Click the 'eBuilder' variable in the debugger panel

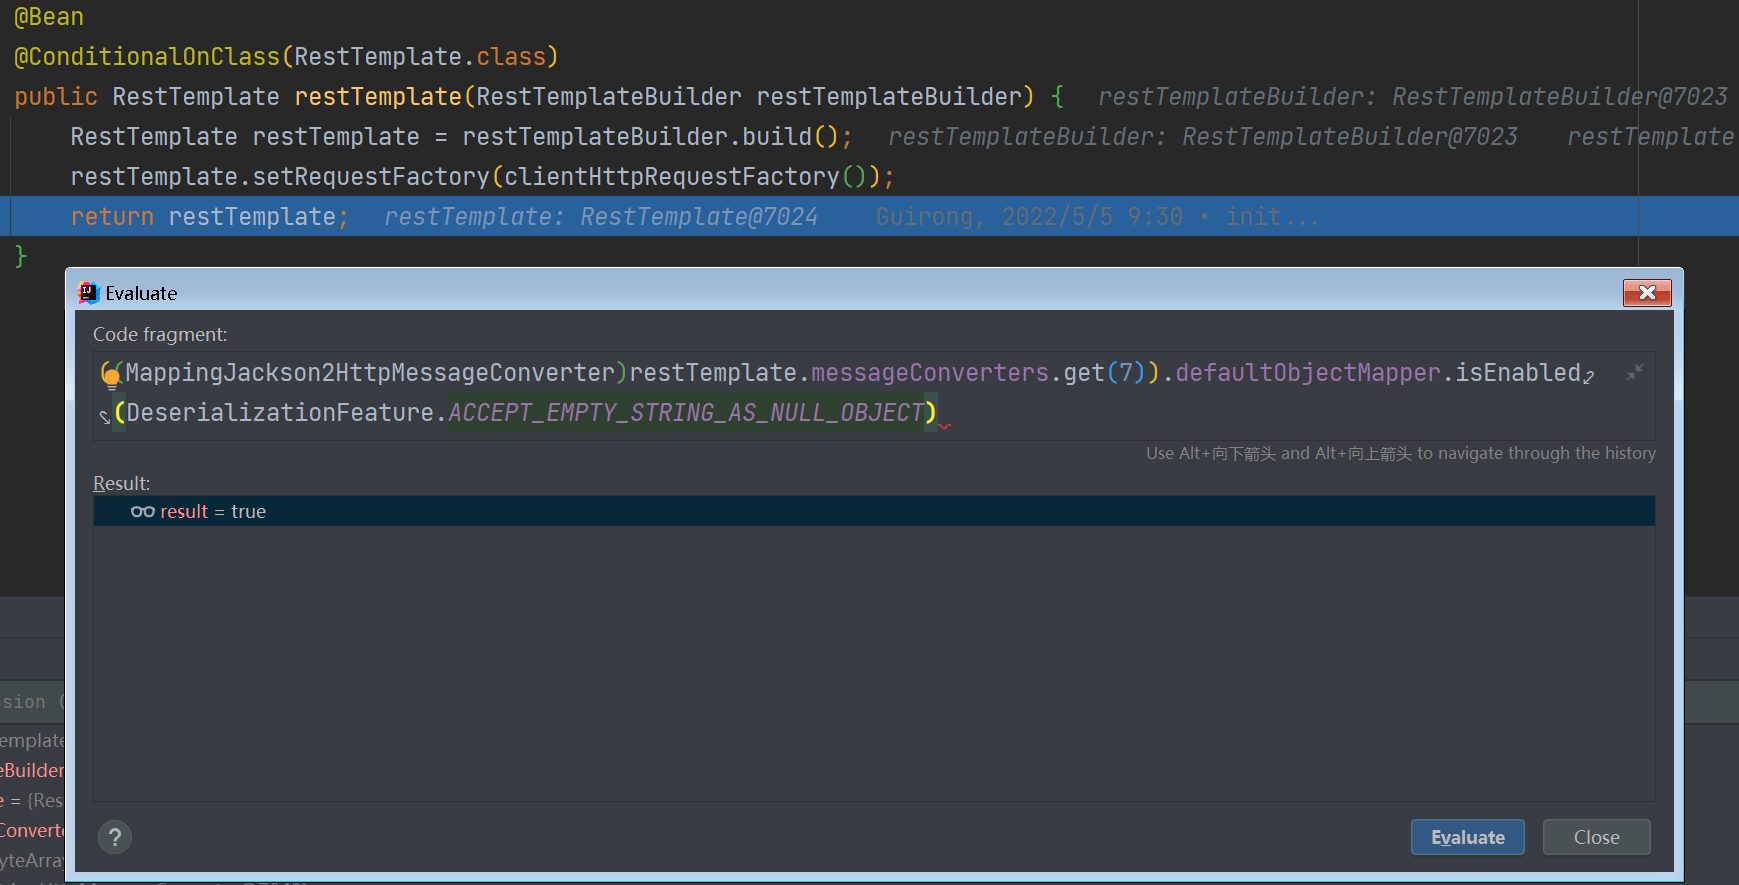click(x=32, y=770)
